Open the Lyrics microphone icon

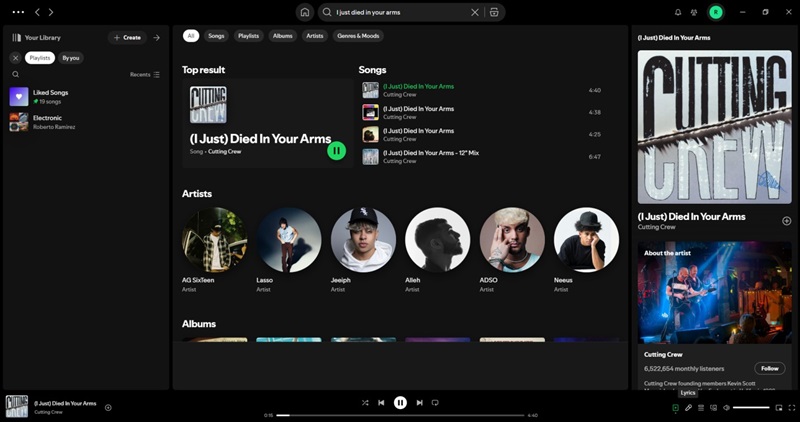688,408
